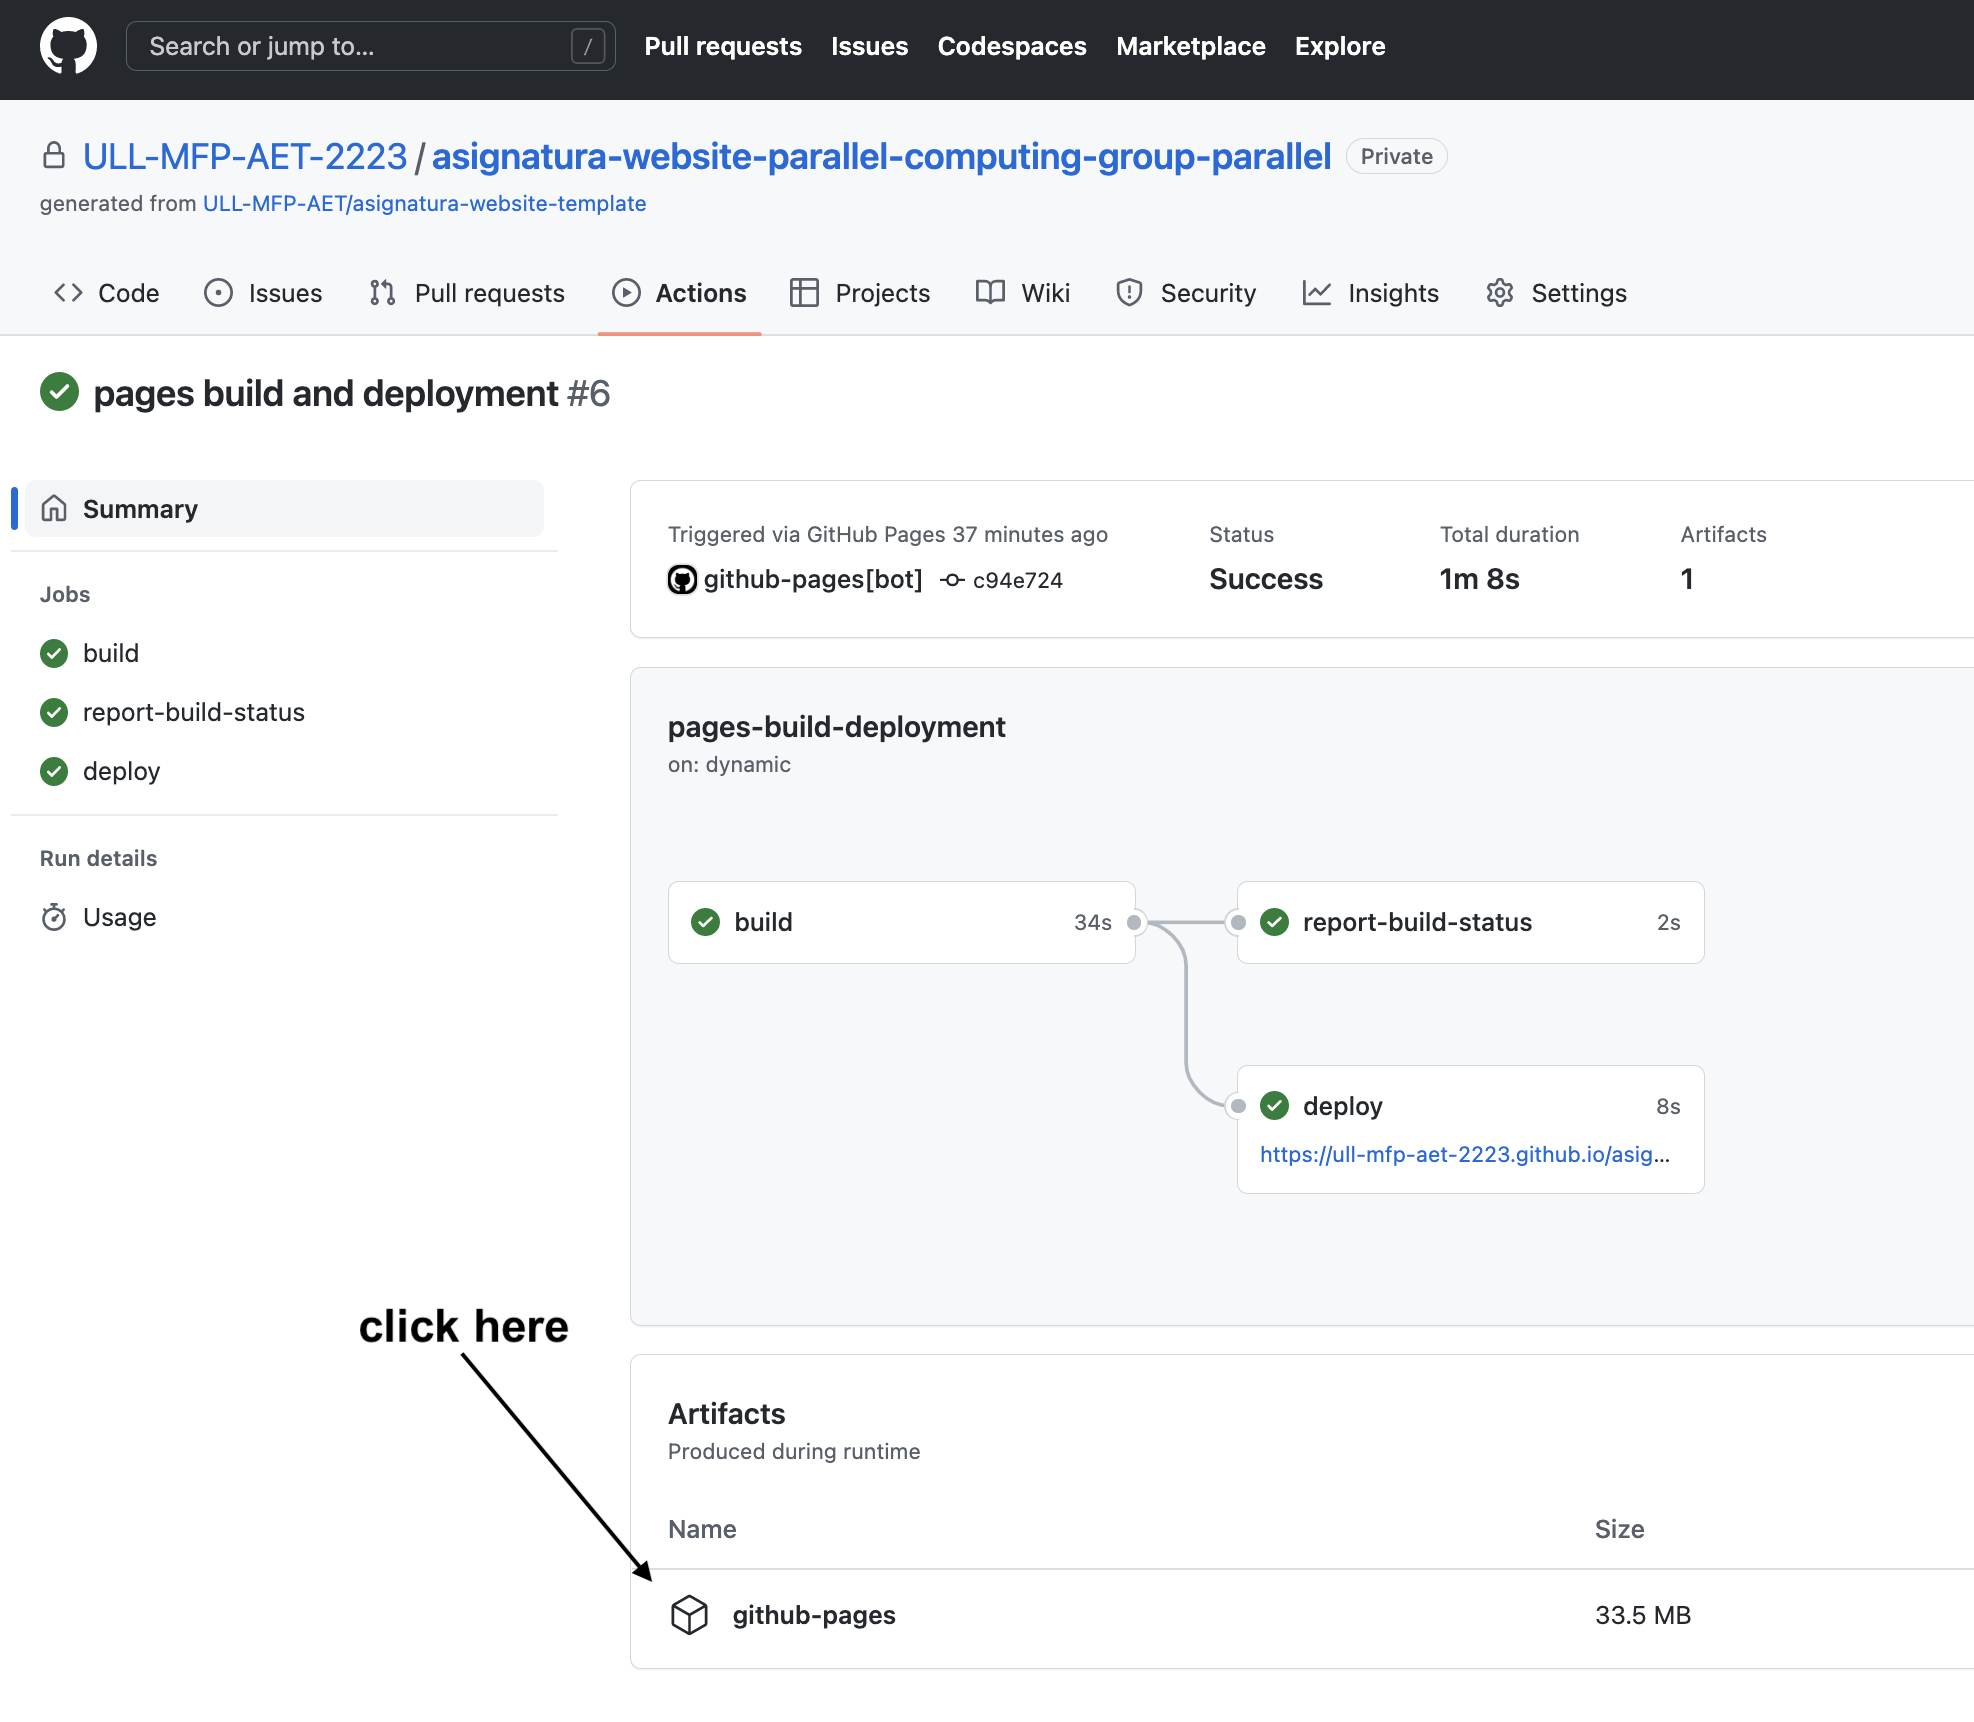Download the github-pages artifact sized 33.5 MB
Screen dimensions: 1974x1722
[813, 1614]
